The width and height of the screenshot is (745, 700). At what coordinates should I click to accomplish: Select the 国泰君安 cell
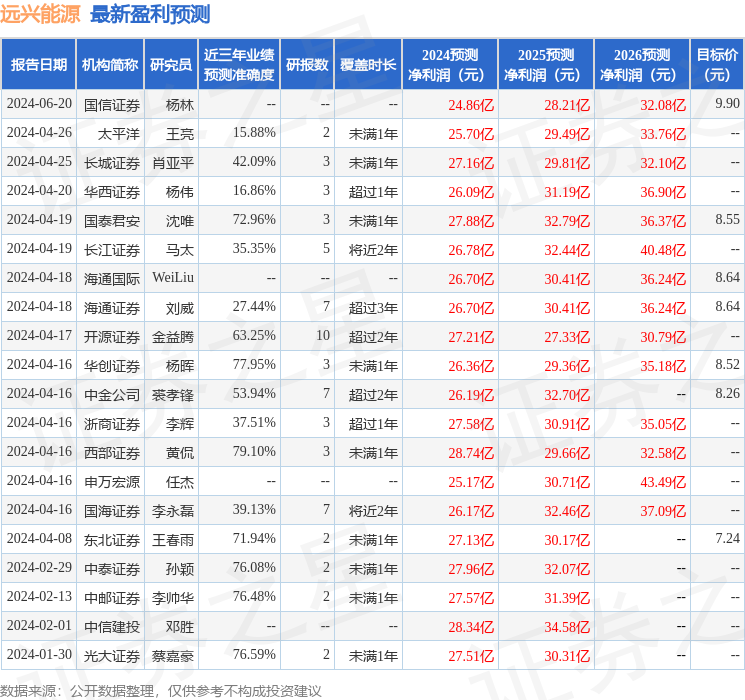point(112,221)
